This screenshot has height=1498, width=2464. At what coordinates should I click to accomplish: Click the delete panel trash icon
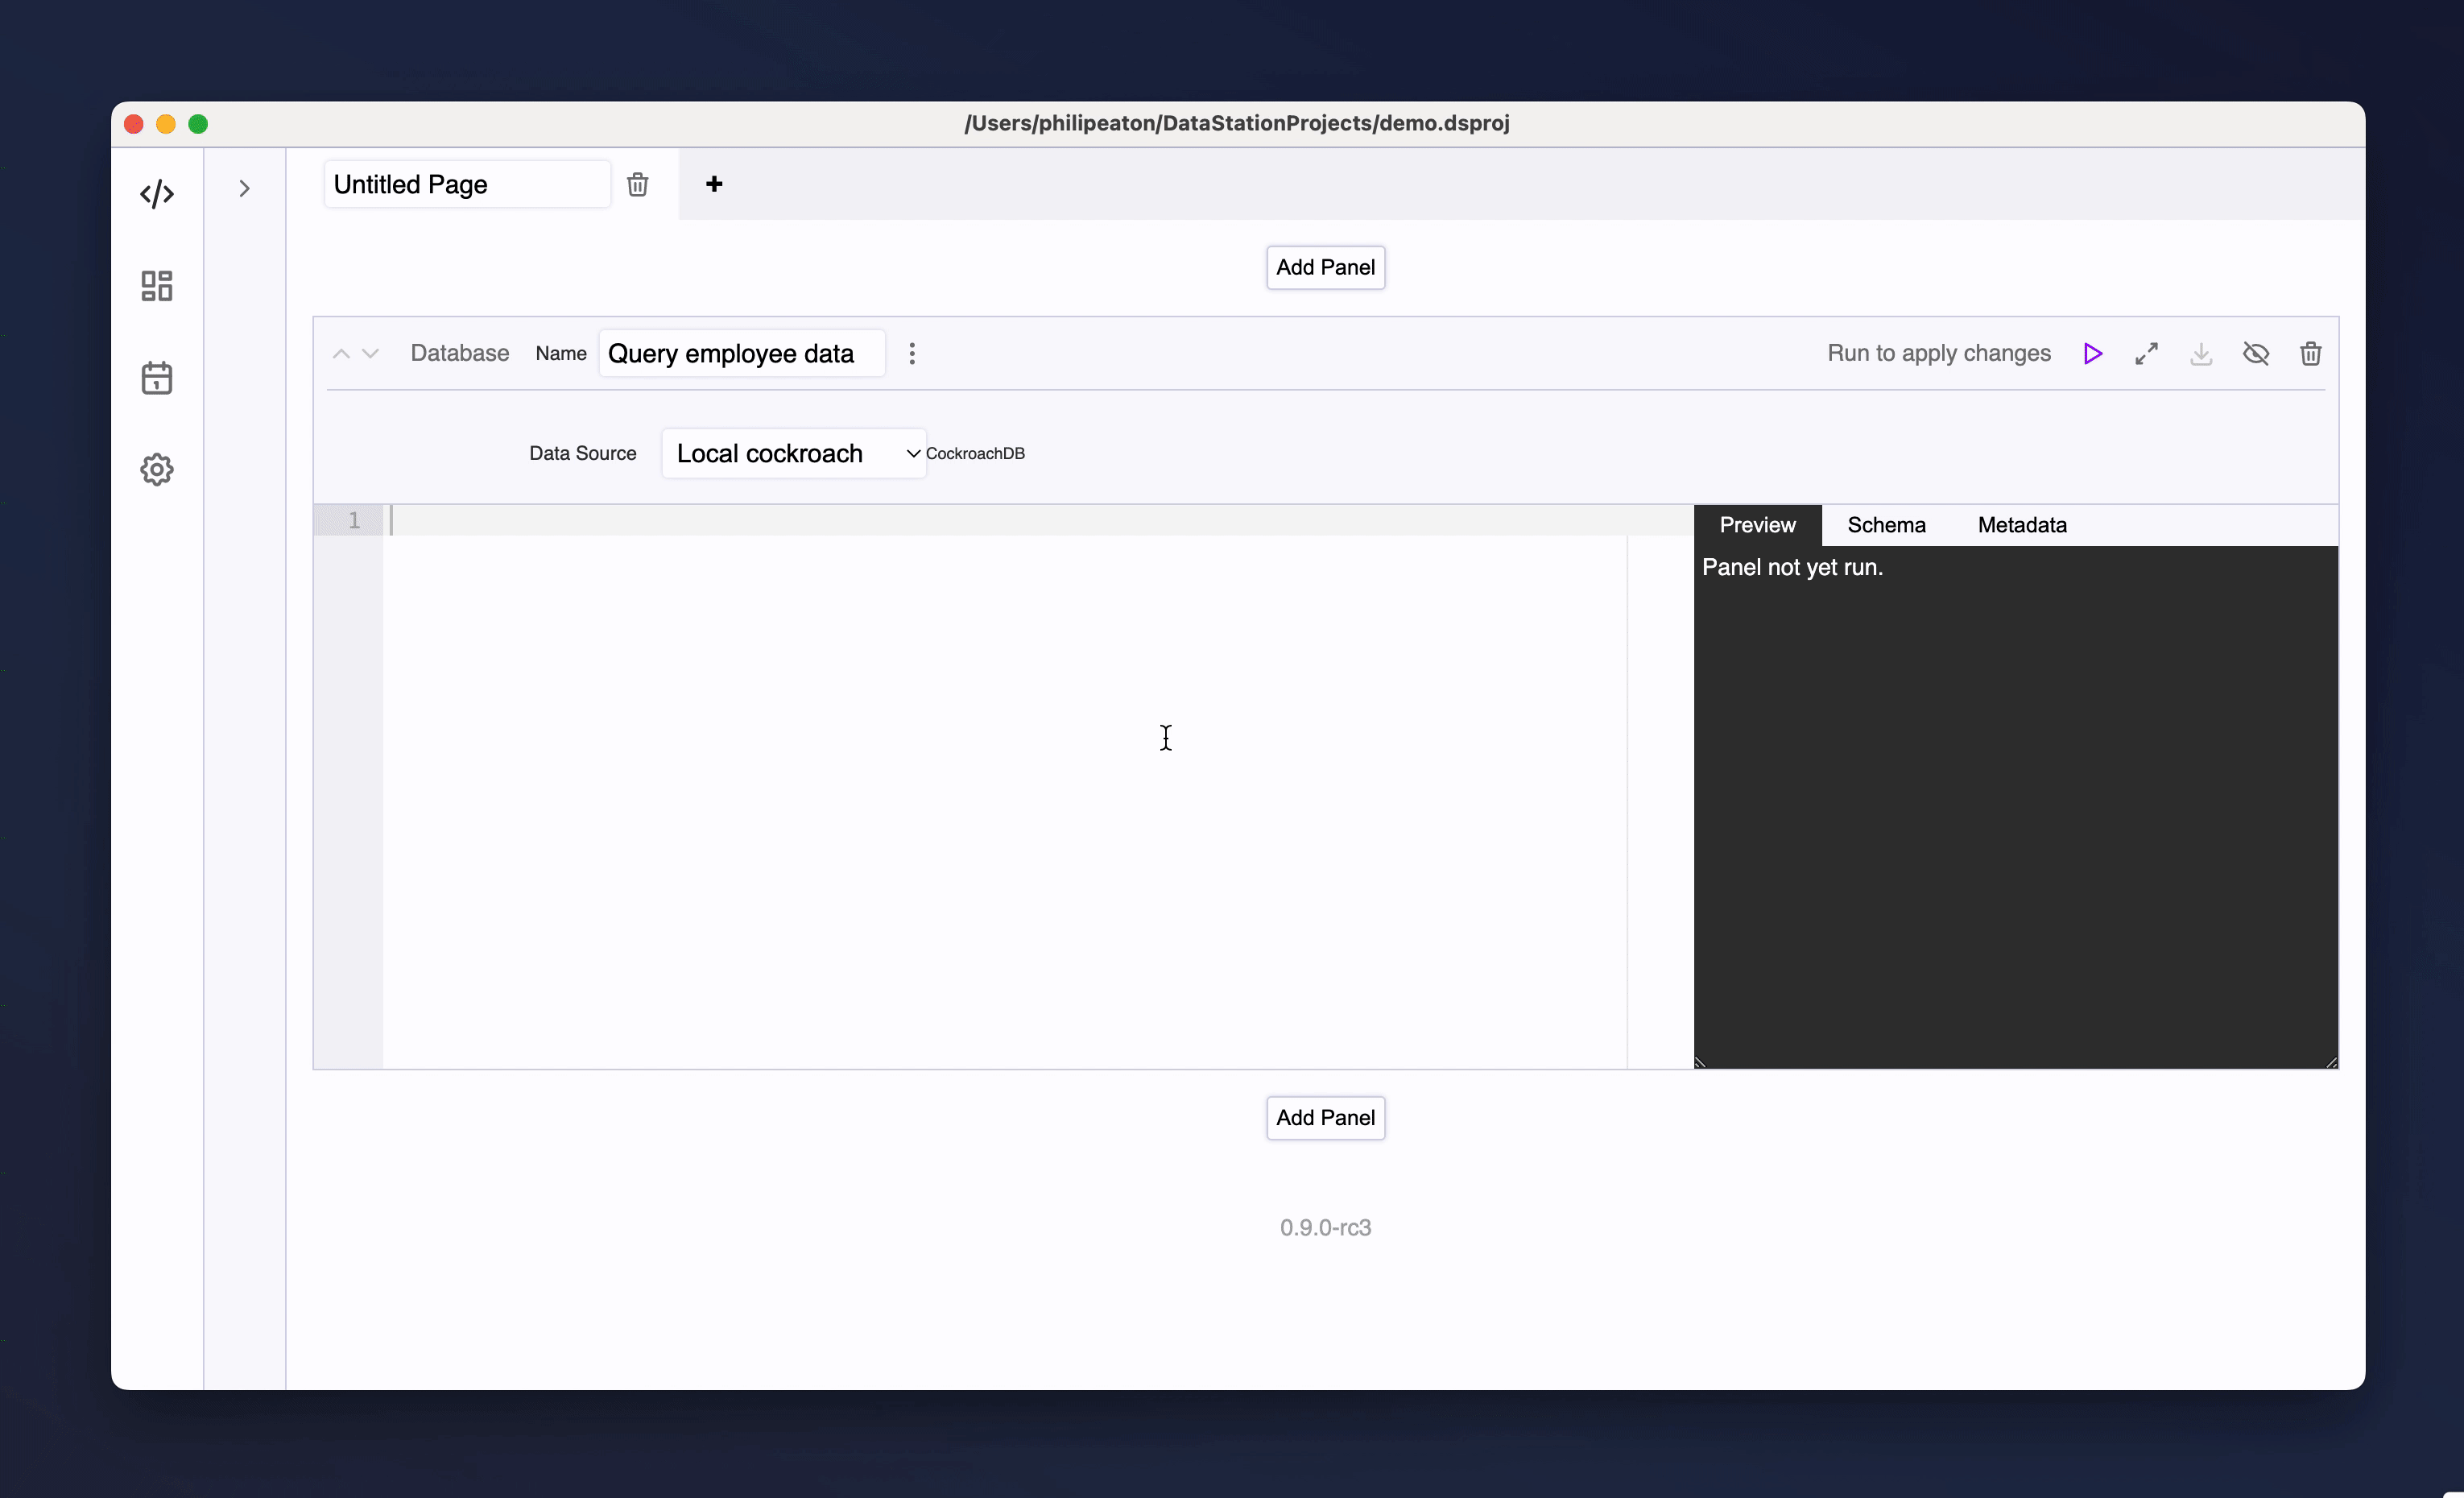[2311, 352]
